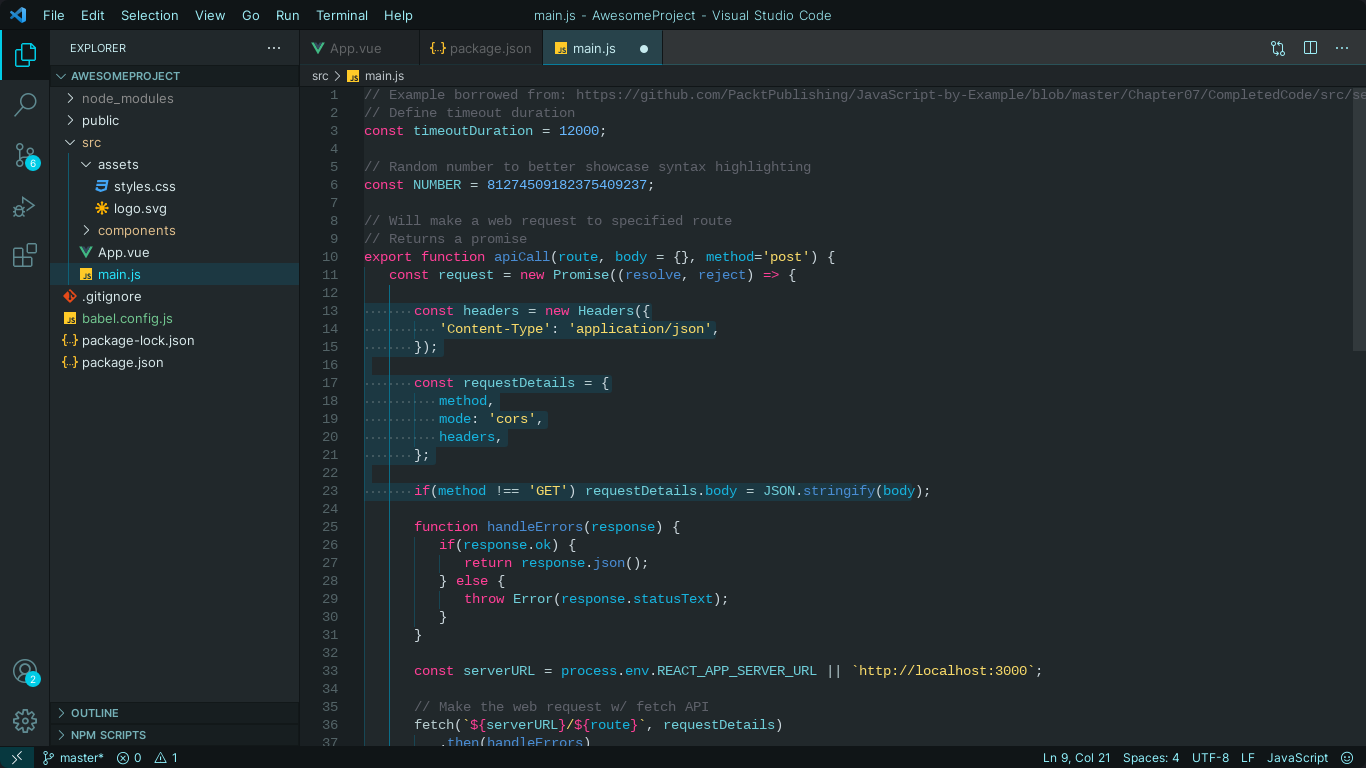The width and height of the screenshot is (1366, 768).
Task: Split the editor to the right
Action: tap(1310, 48)
